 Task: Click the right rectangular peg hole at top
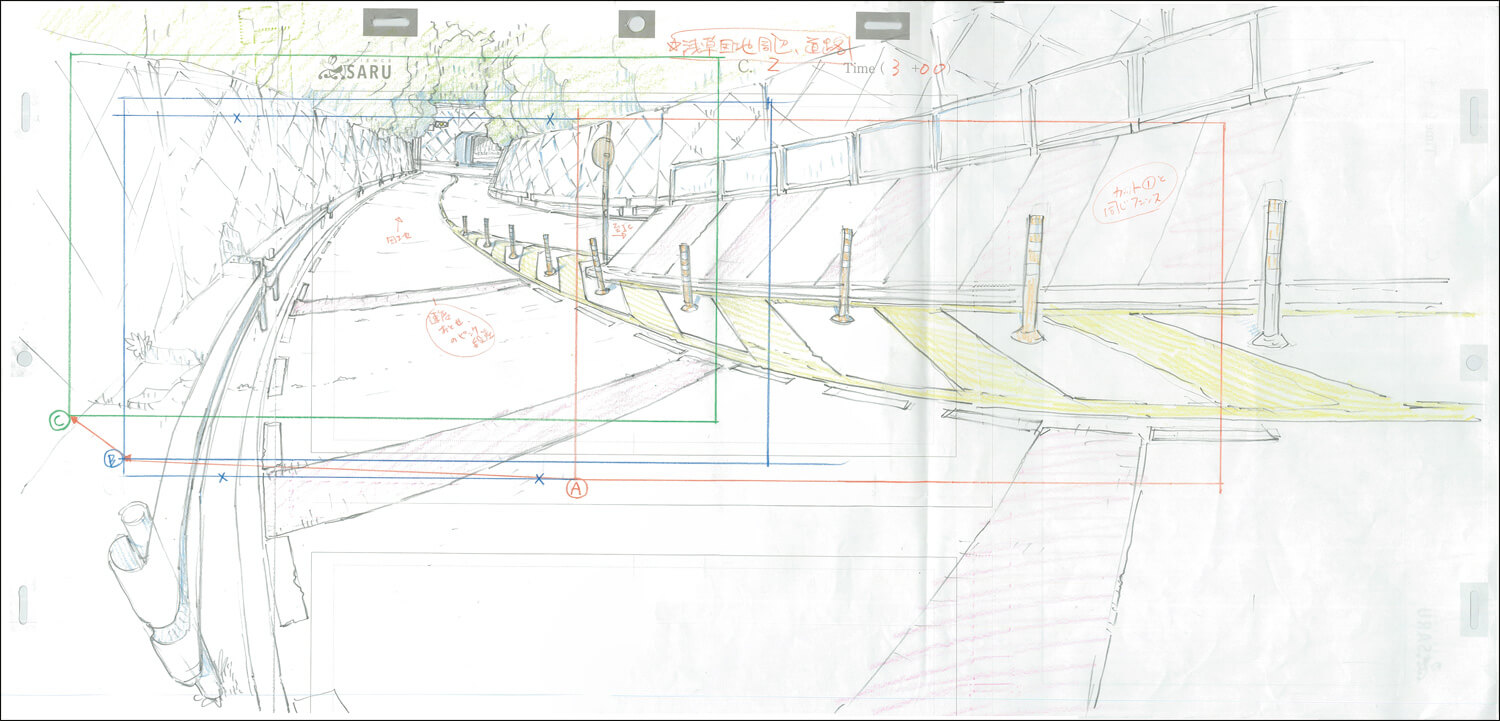881,24
